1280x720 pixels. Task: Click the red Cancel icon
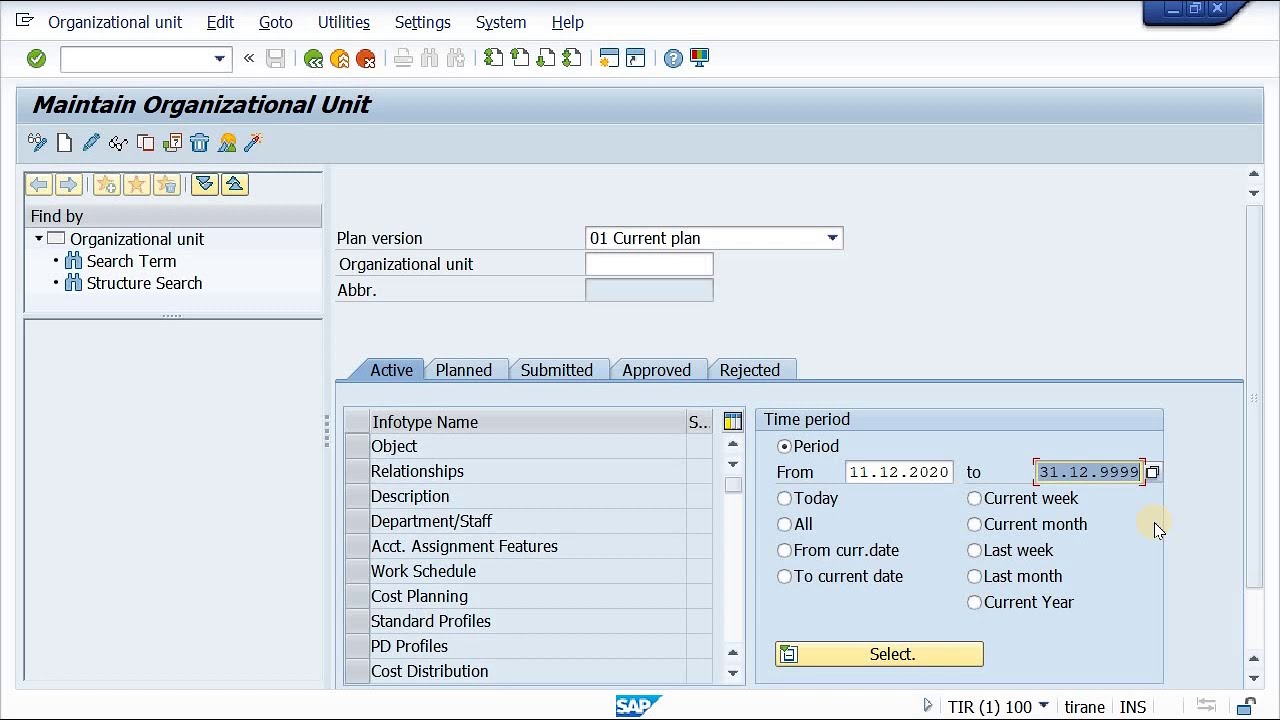(x=366, y=59)
